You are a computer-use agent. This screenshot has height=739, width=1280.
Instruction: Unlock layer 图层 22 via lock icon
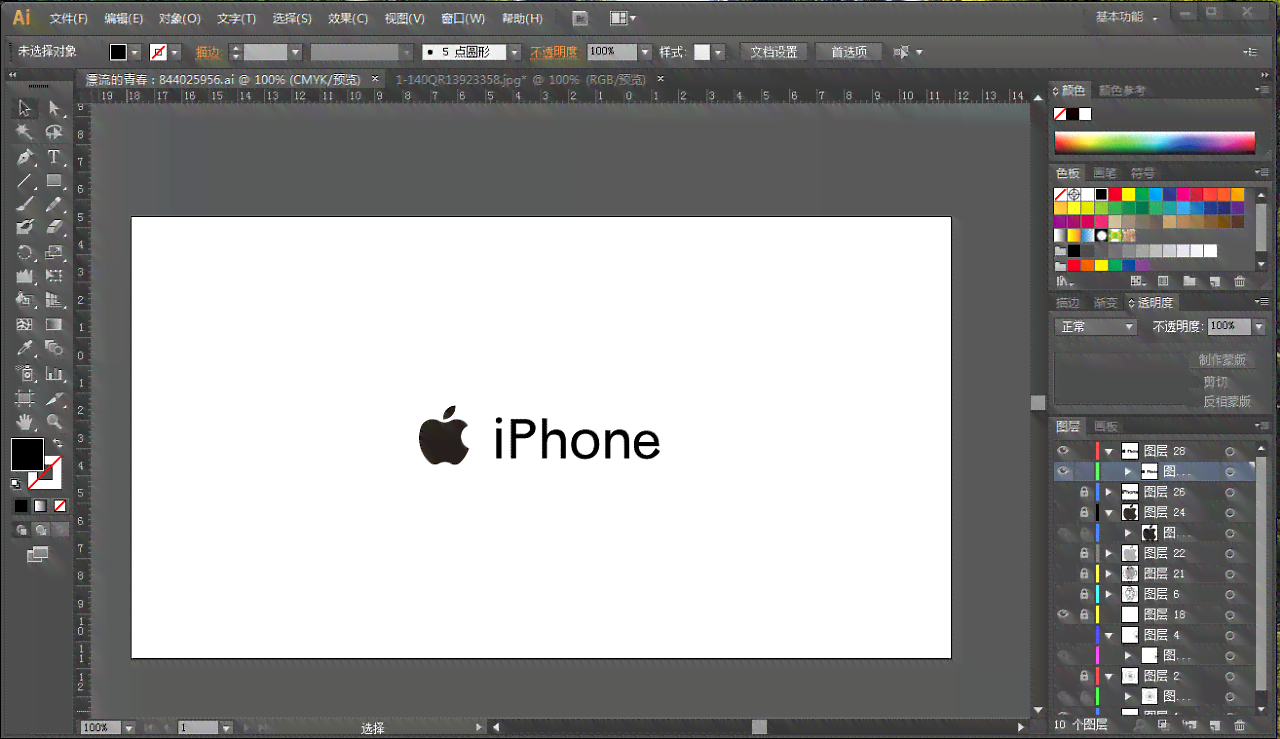point(1084,553)
